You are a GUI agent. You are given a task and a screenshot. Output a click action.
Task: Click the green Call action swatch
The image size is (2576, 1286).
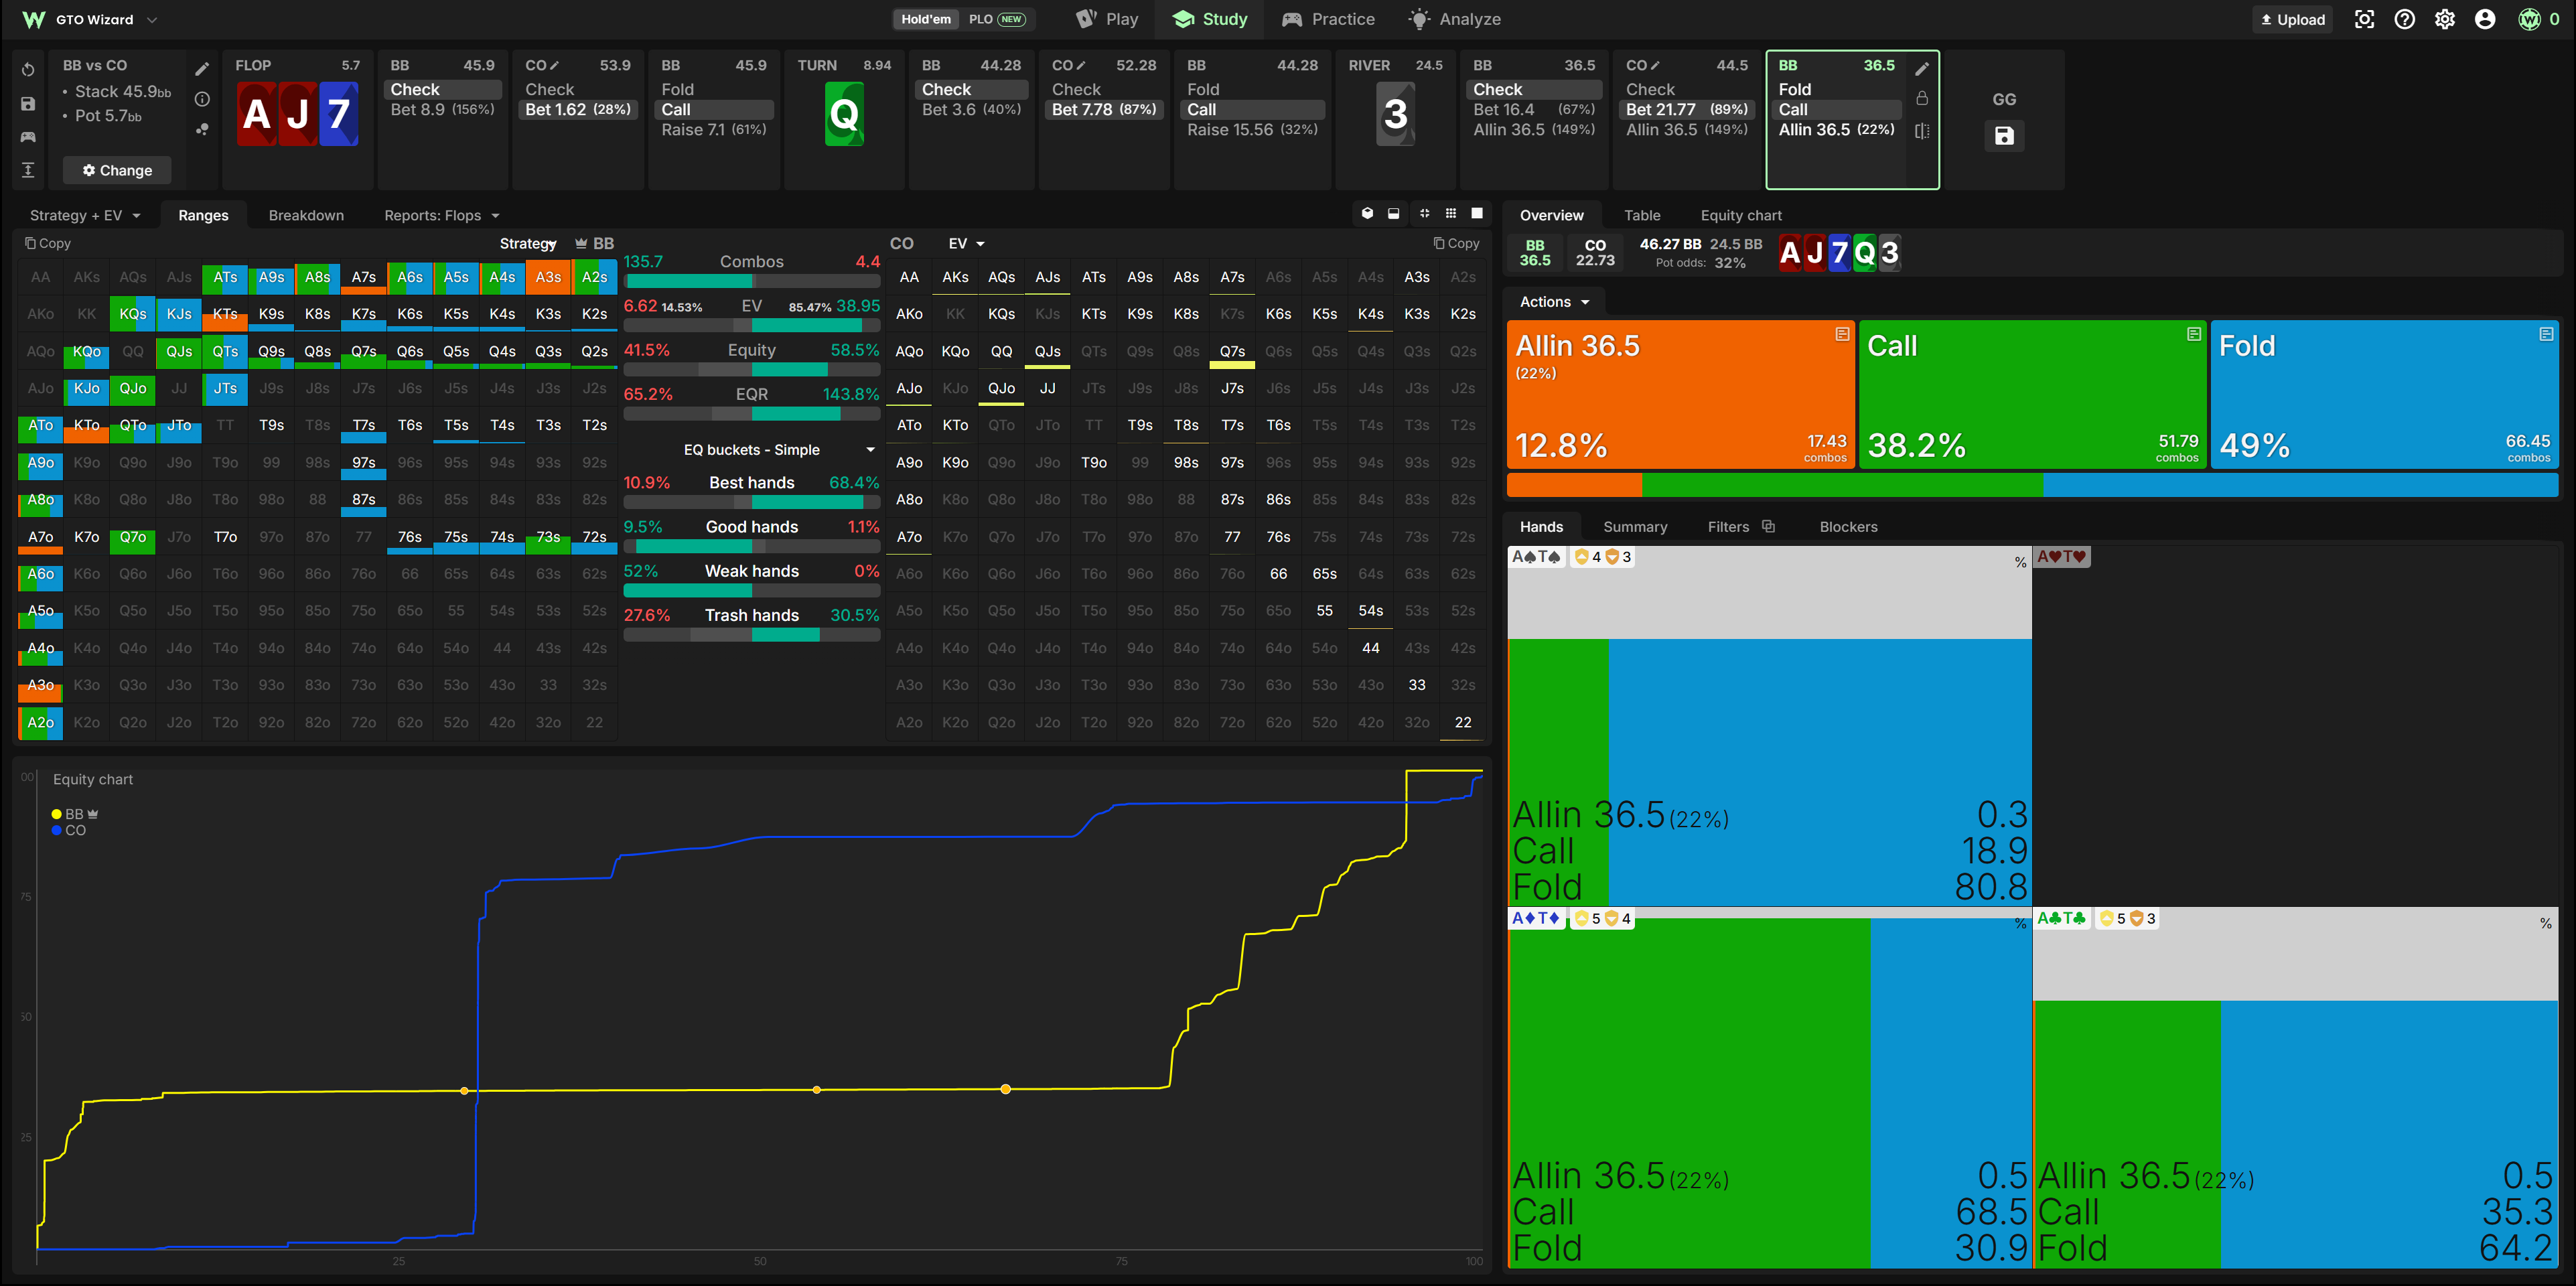tap(2032, 394)
